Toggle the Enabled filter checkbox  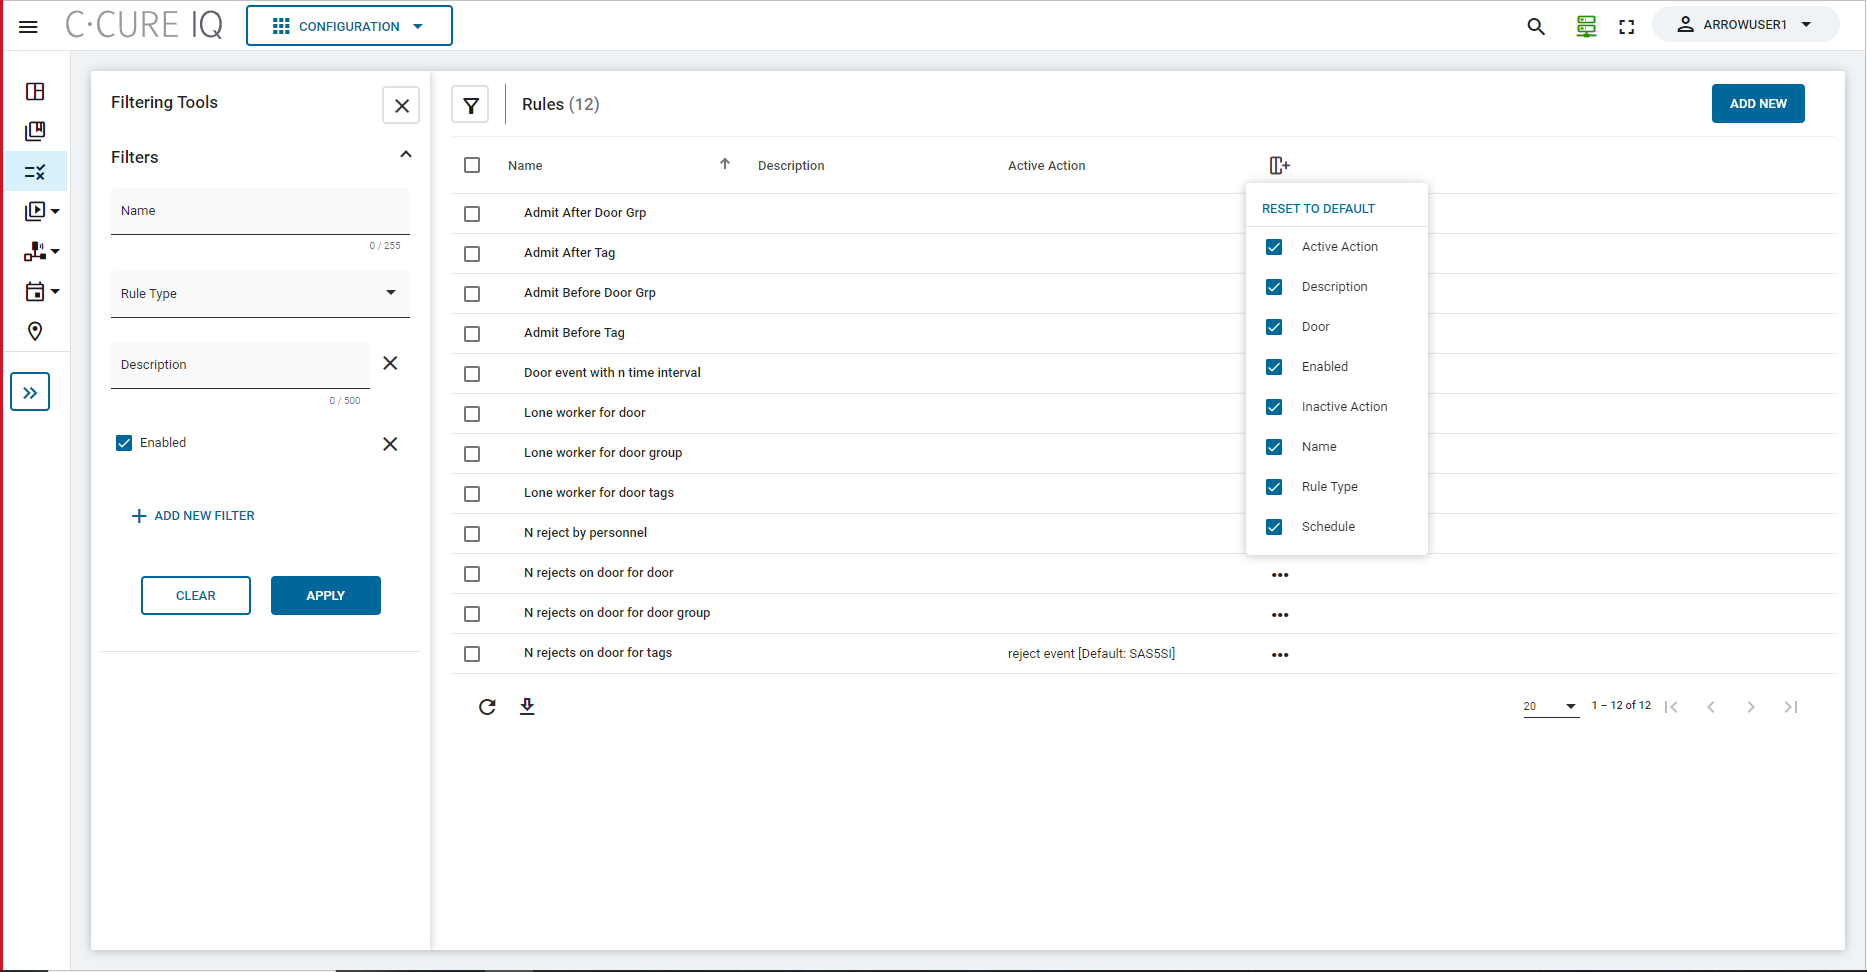point(124,443)
